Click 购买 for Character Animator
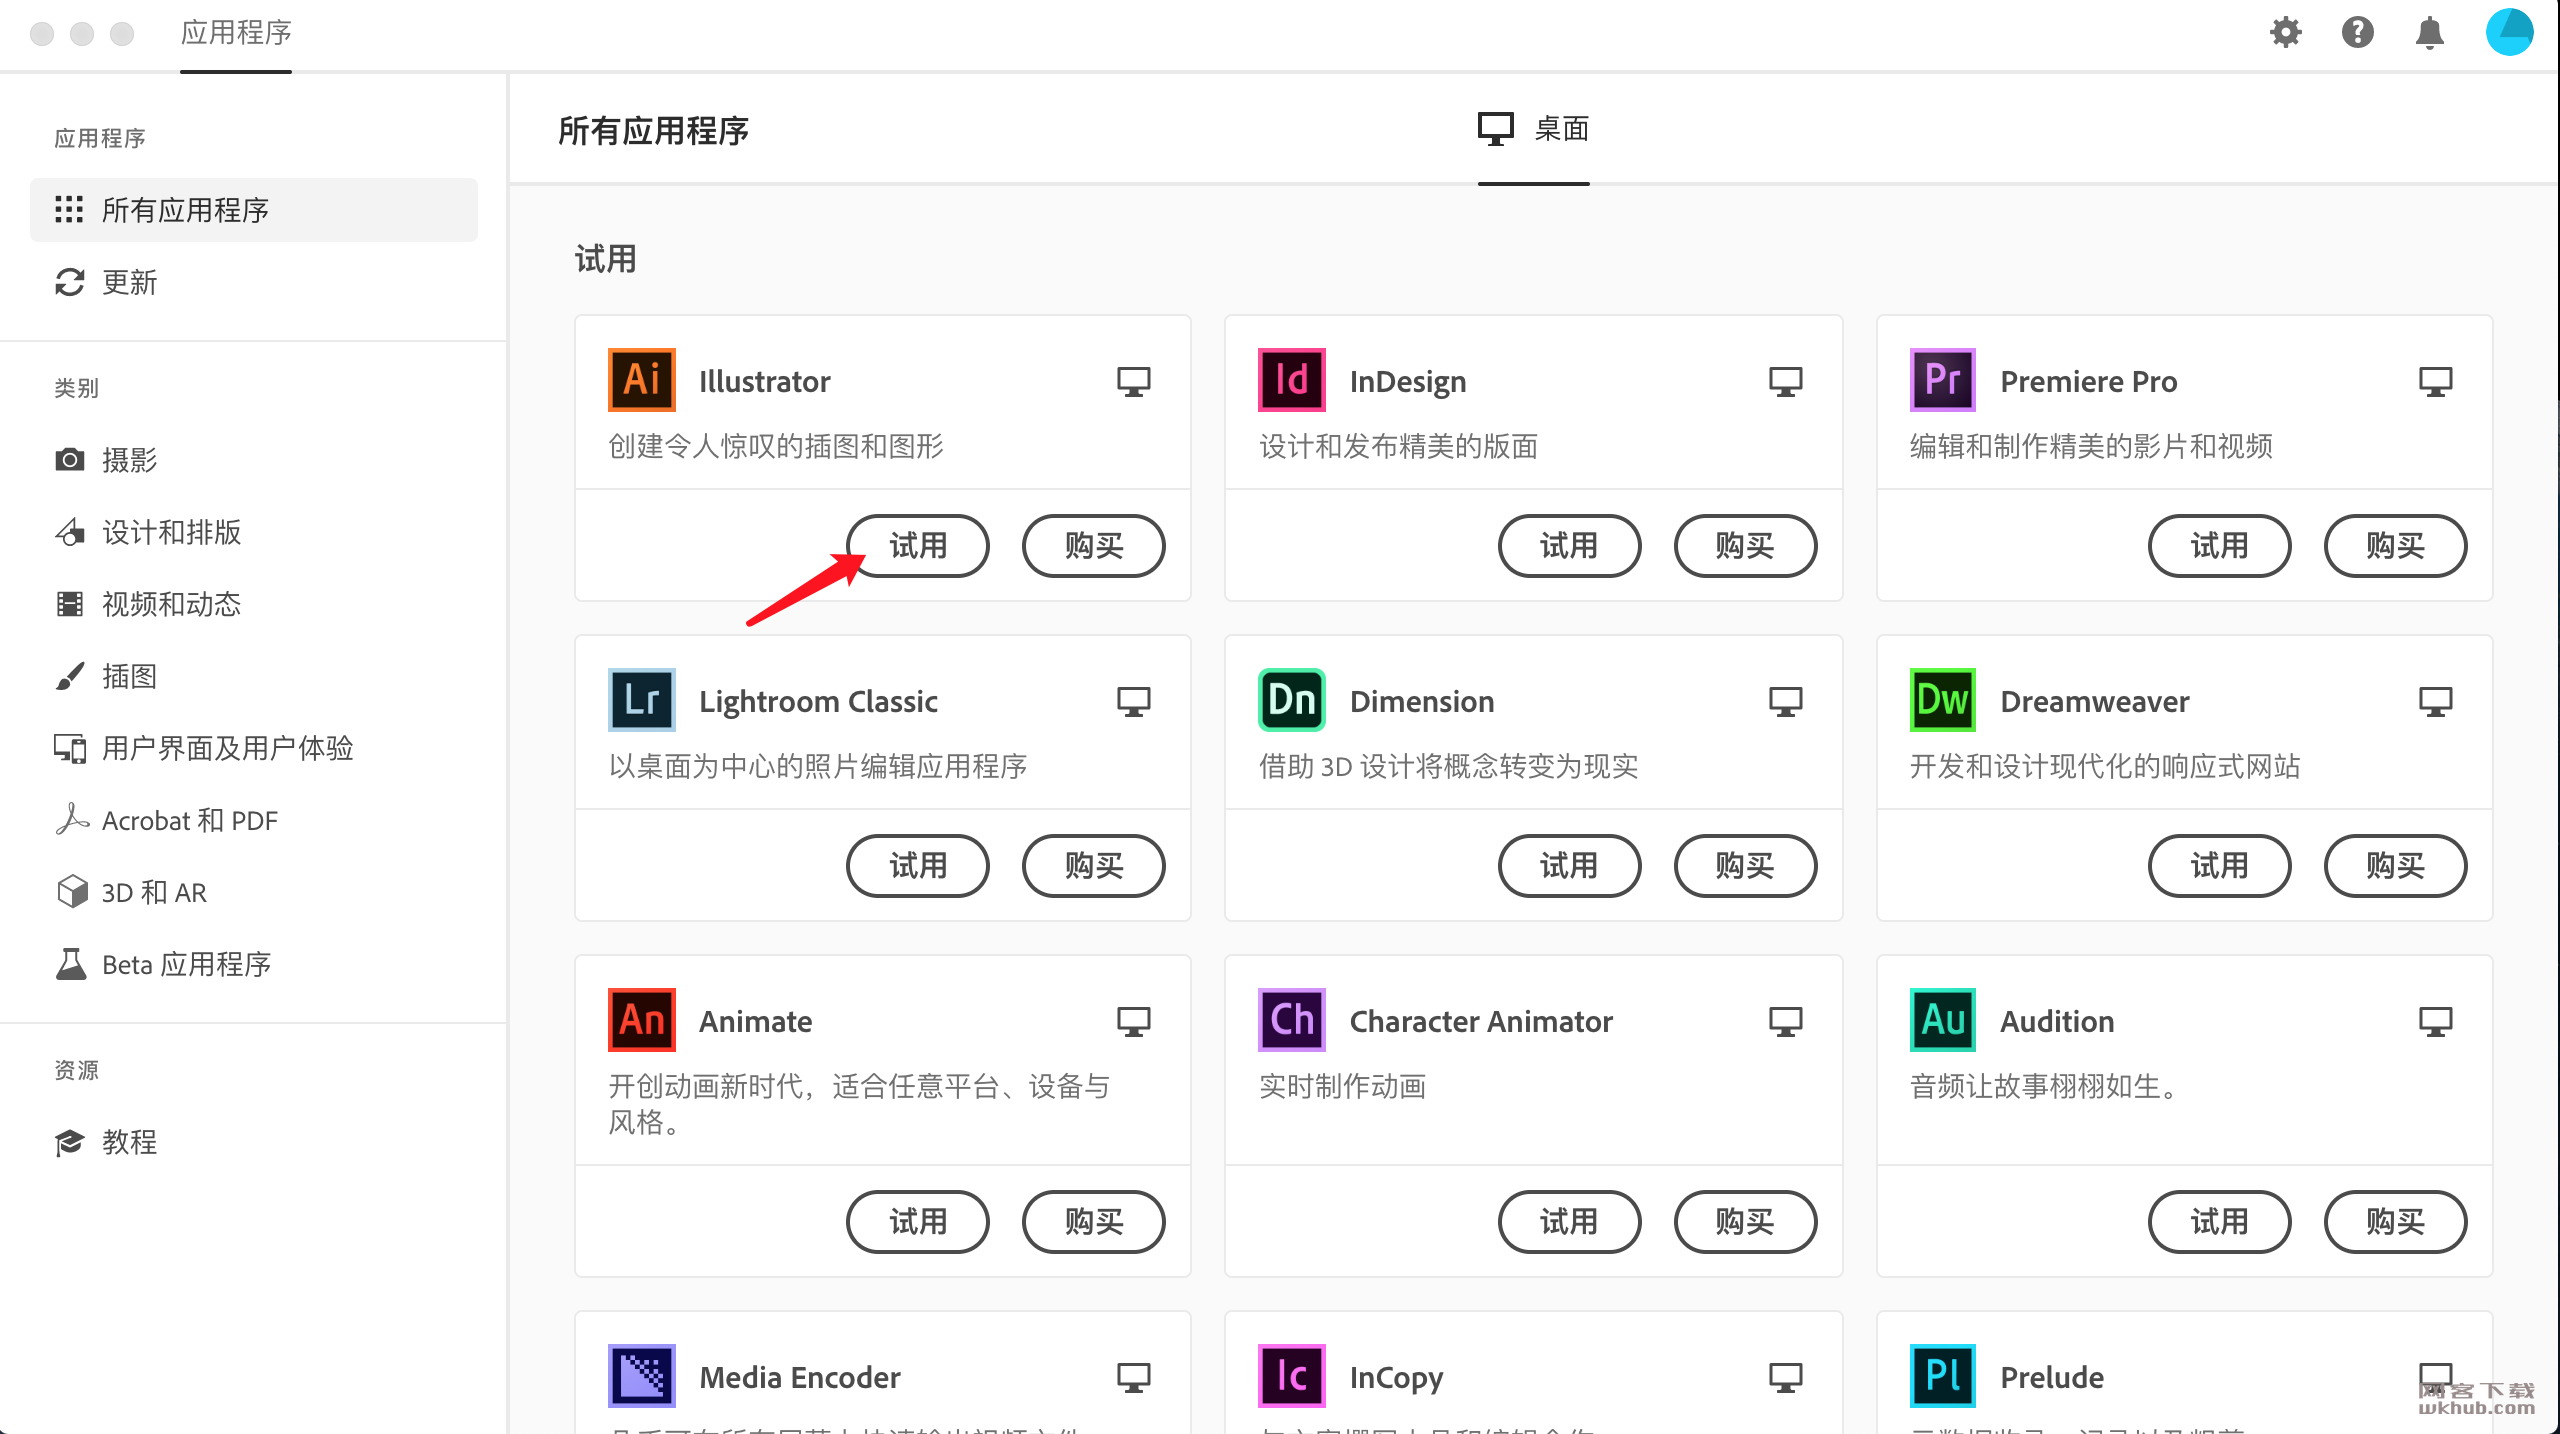2560x1434 pixels. point(1745,1222)
